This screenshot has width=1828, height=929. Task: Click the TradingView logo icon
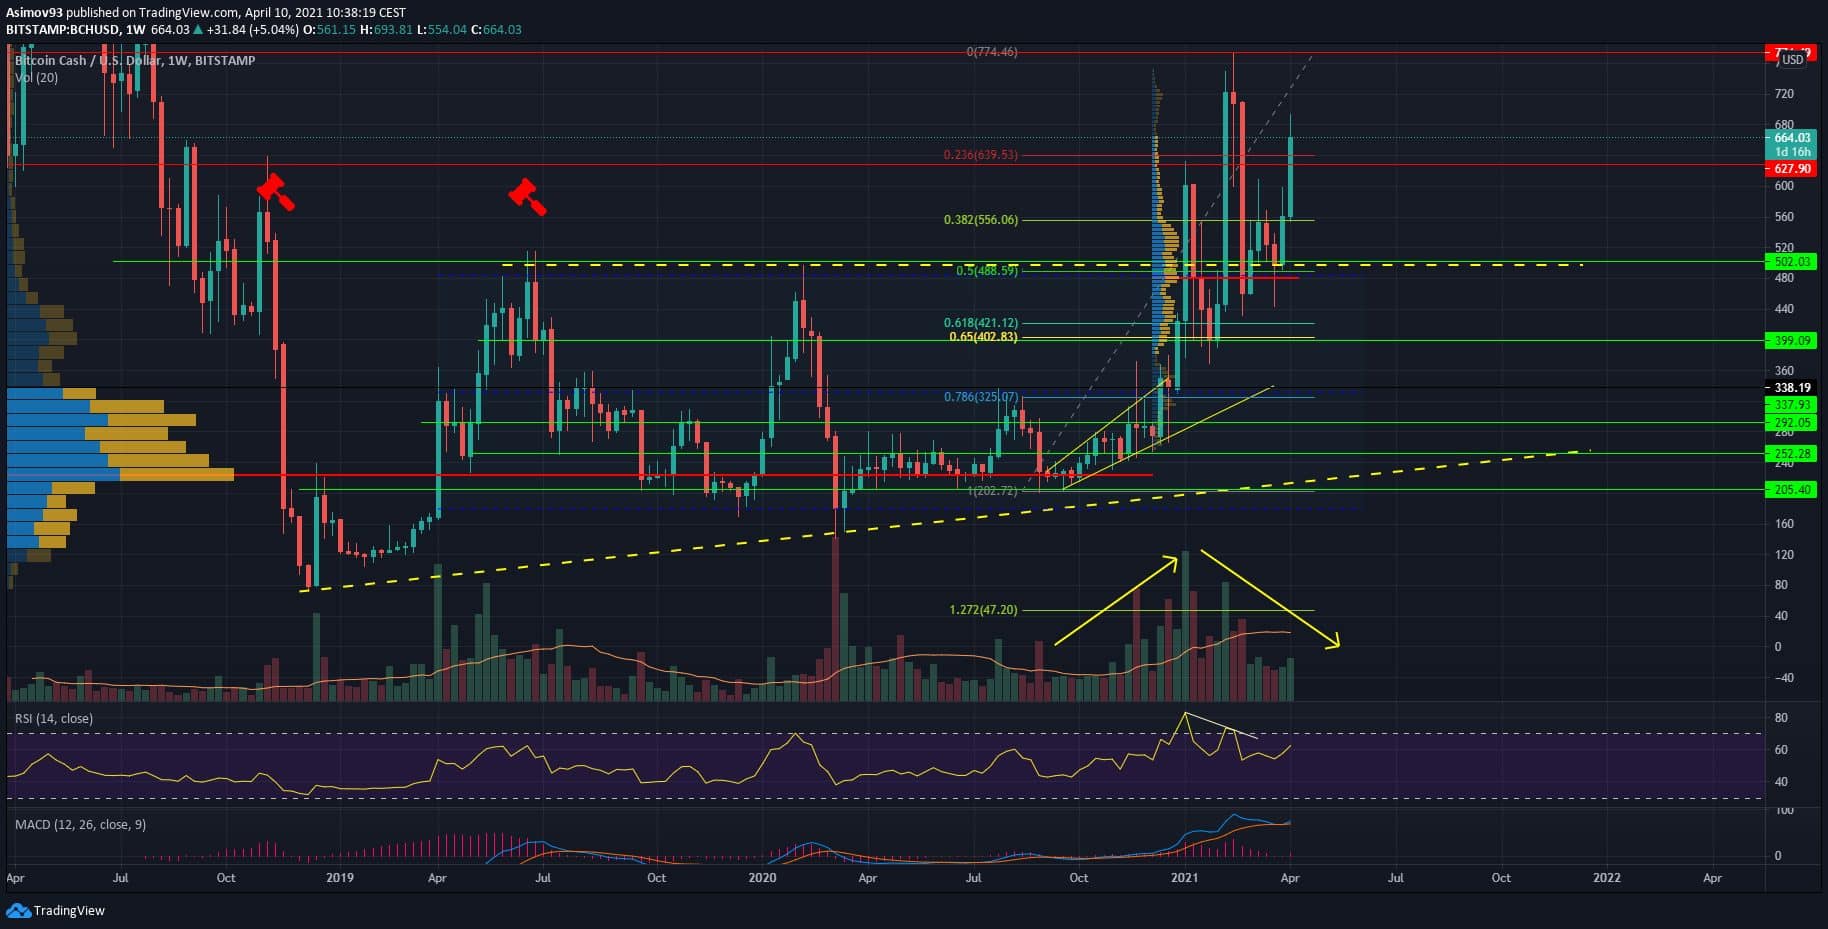[18, 910]
